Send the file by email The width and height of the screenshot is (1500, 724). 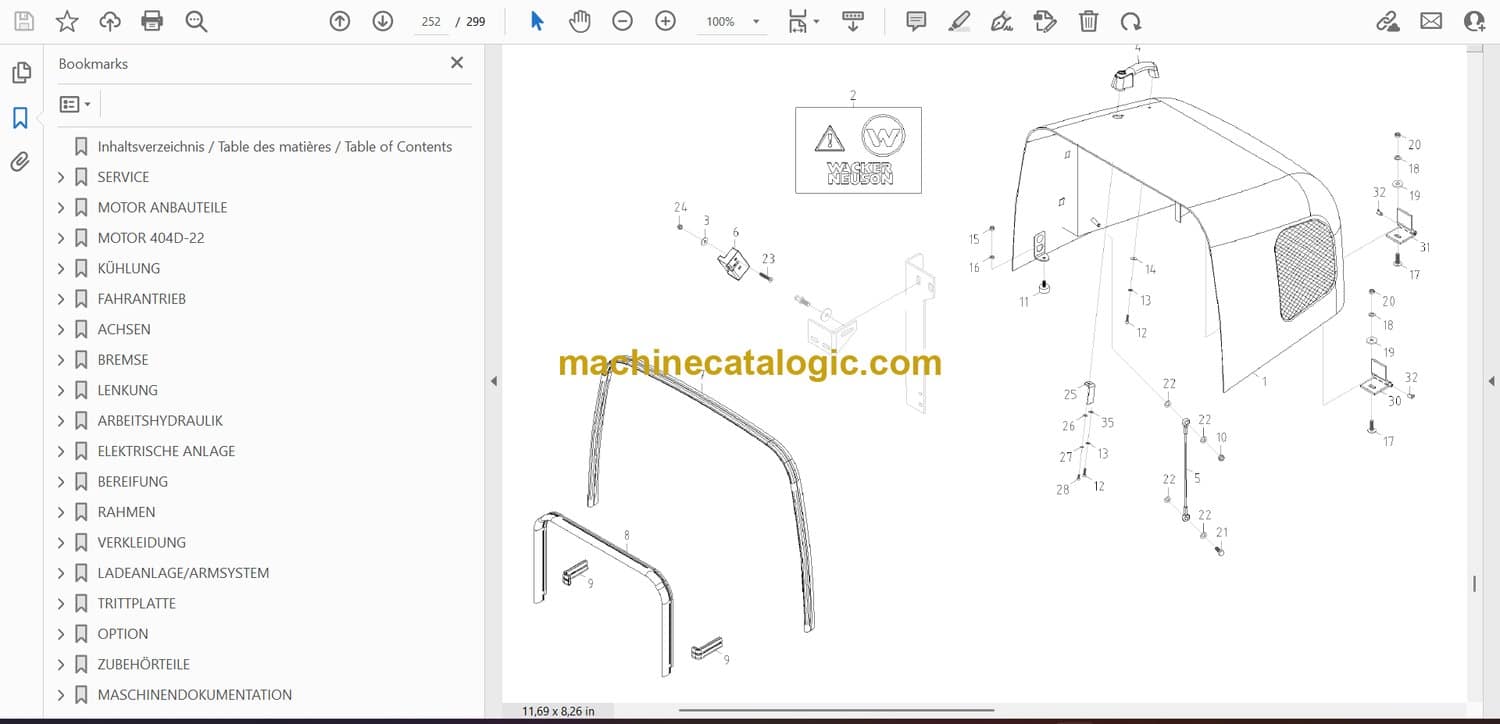tap(1431, 21)
